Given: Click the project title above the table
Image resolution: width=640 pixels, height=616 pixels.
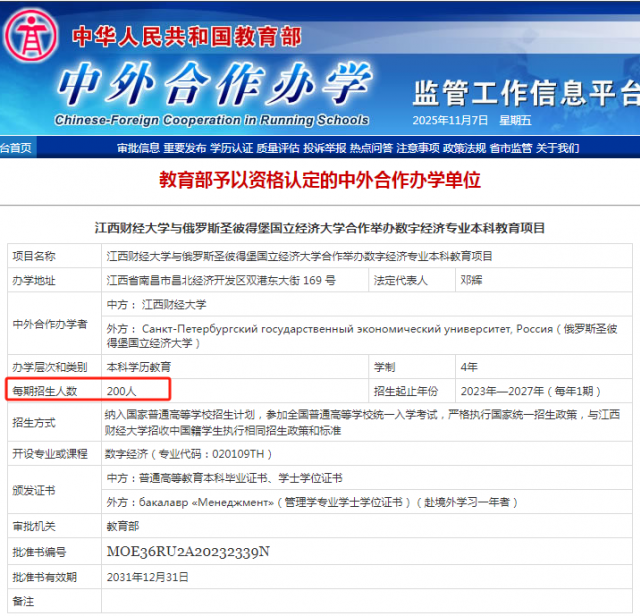Looking at the screenshot, I should (x=320, y=228).
